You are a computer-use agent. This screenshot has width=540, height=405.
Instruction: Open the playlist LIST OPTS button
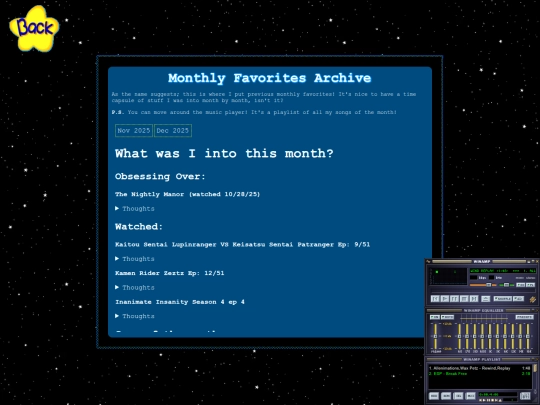point(526,396)
